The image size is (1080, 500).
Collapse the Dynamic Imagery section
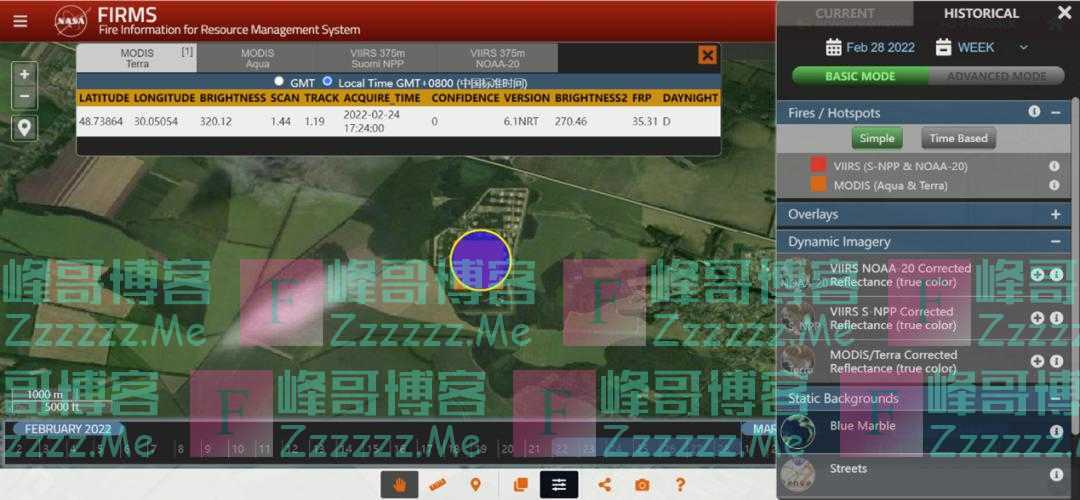click(x=1055, y=242)
